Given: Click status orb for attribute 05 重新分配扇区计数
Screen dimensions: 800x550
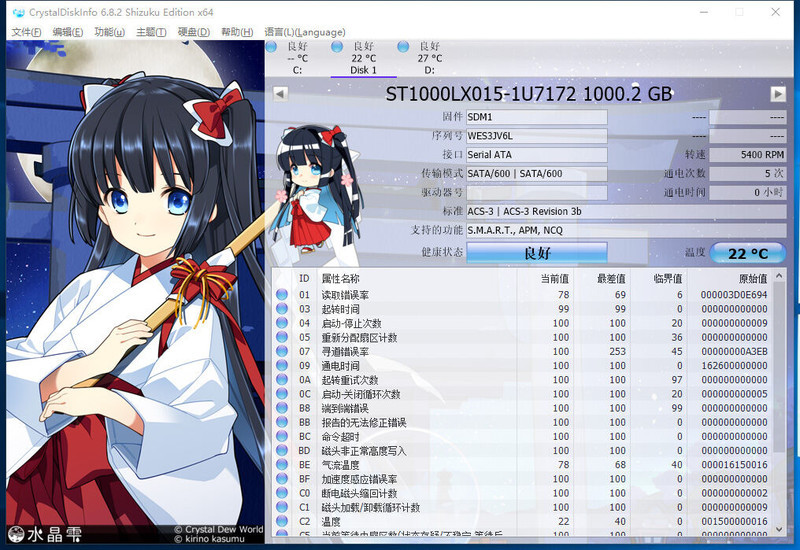Looking at the screenshot, I should pyautogui.click(x=282, y=338).
